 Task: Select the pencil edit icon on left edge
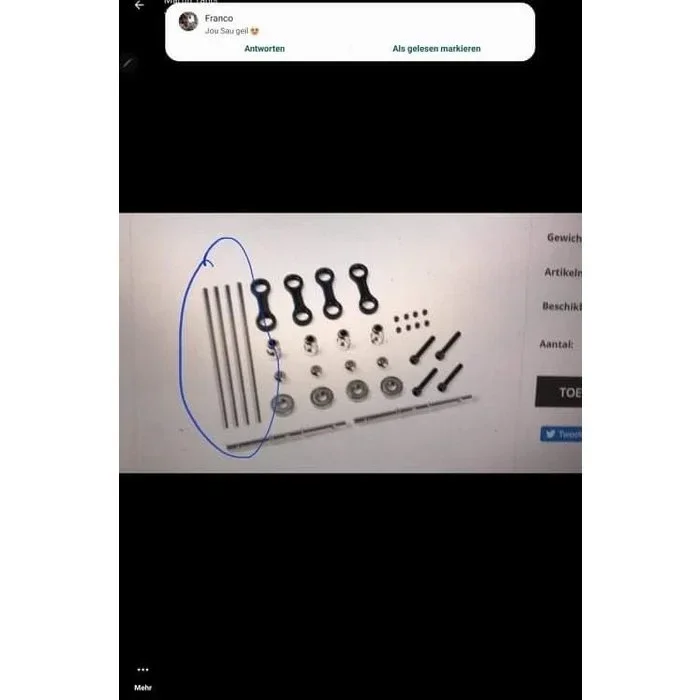(129, 63)
